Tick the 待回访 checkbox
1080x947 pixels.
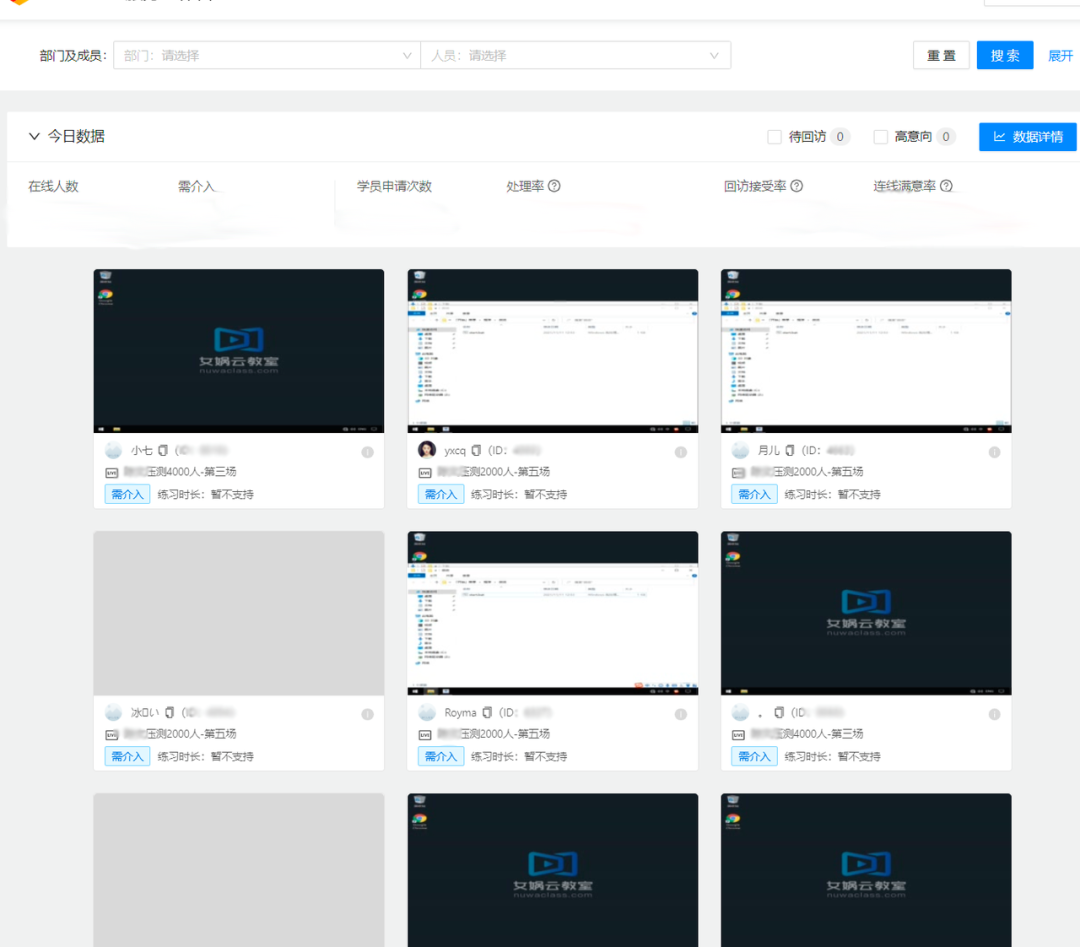click(774, 137)
